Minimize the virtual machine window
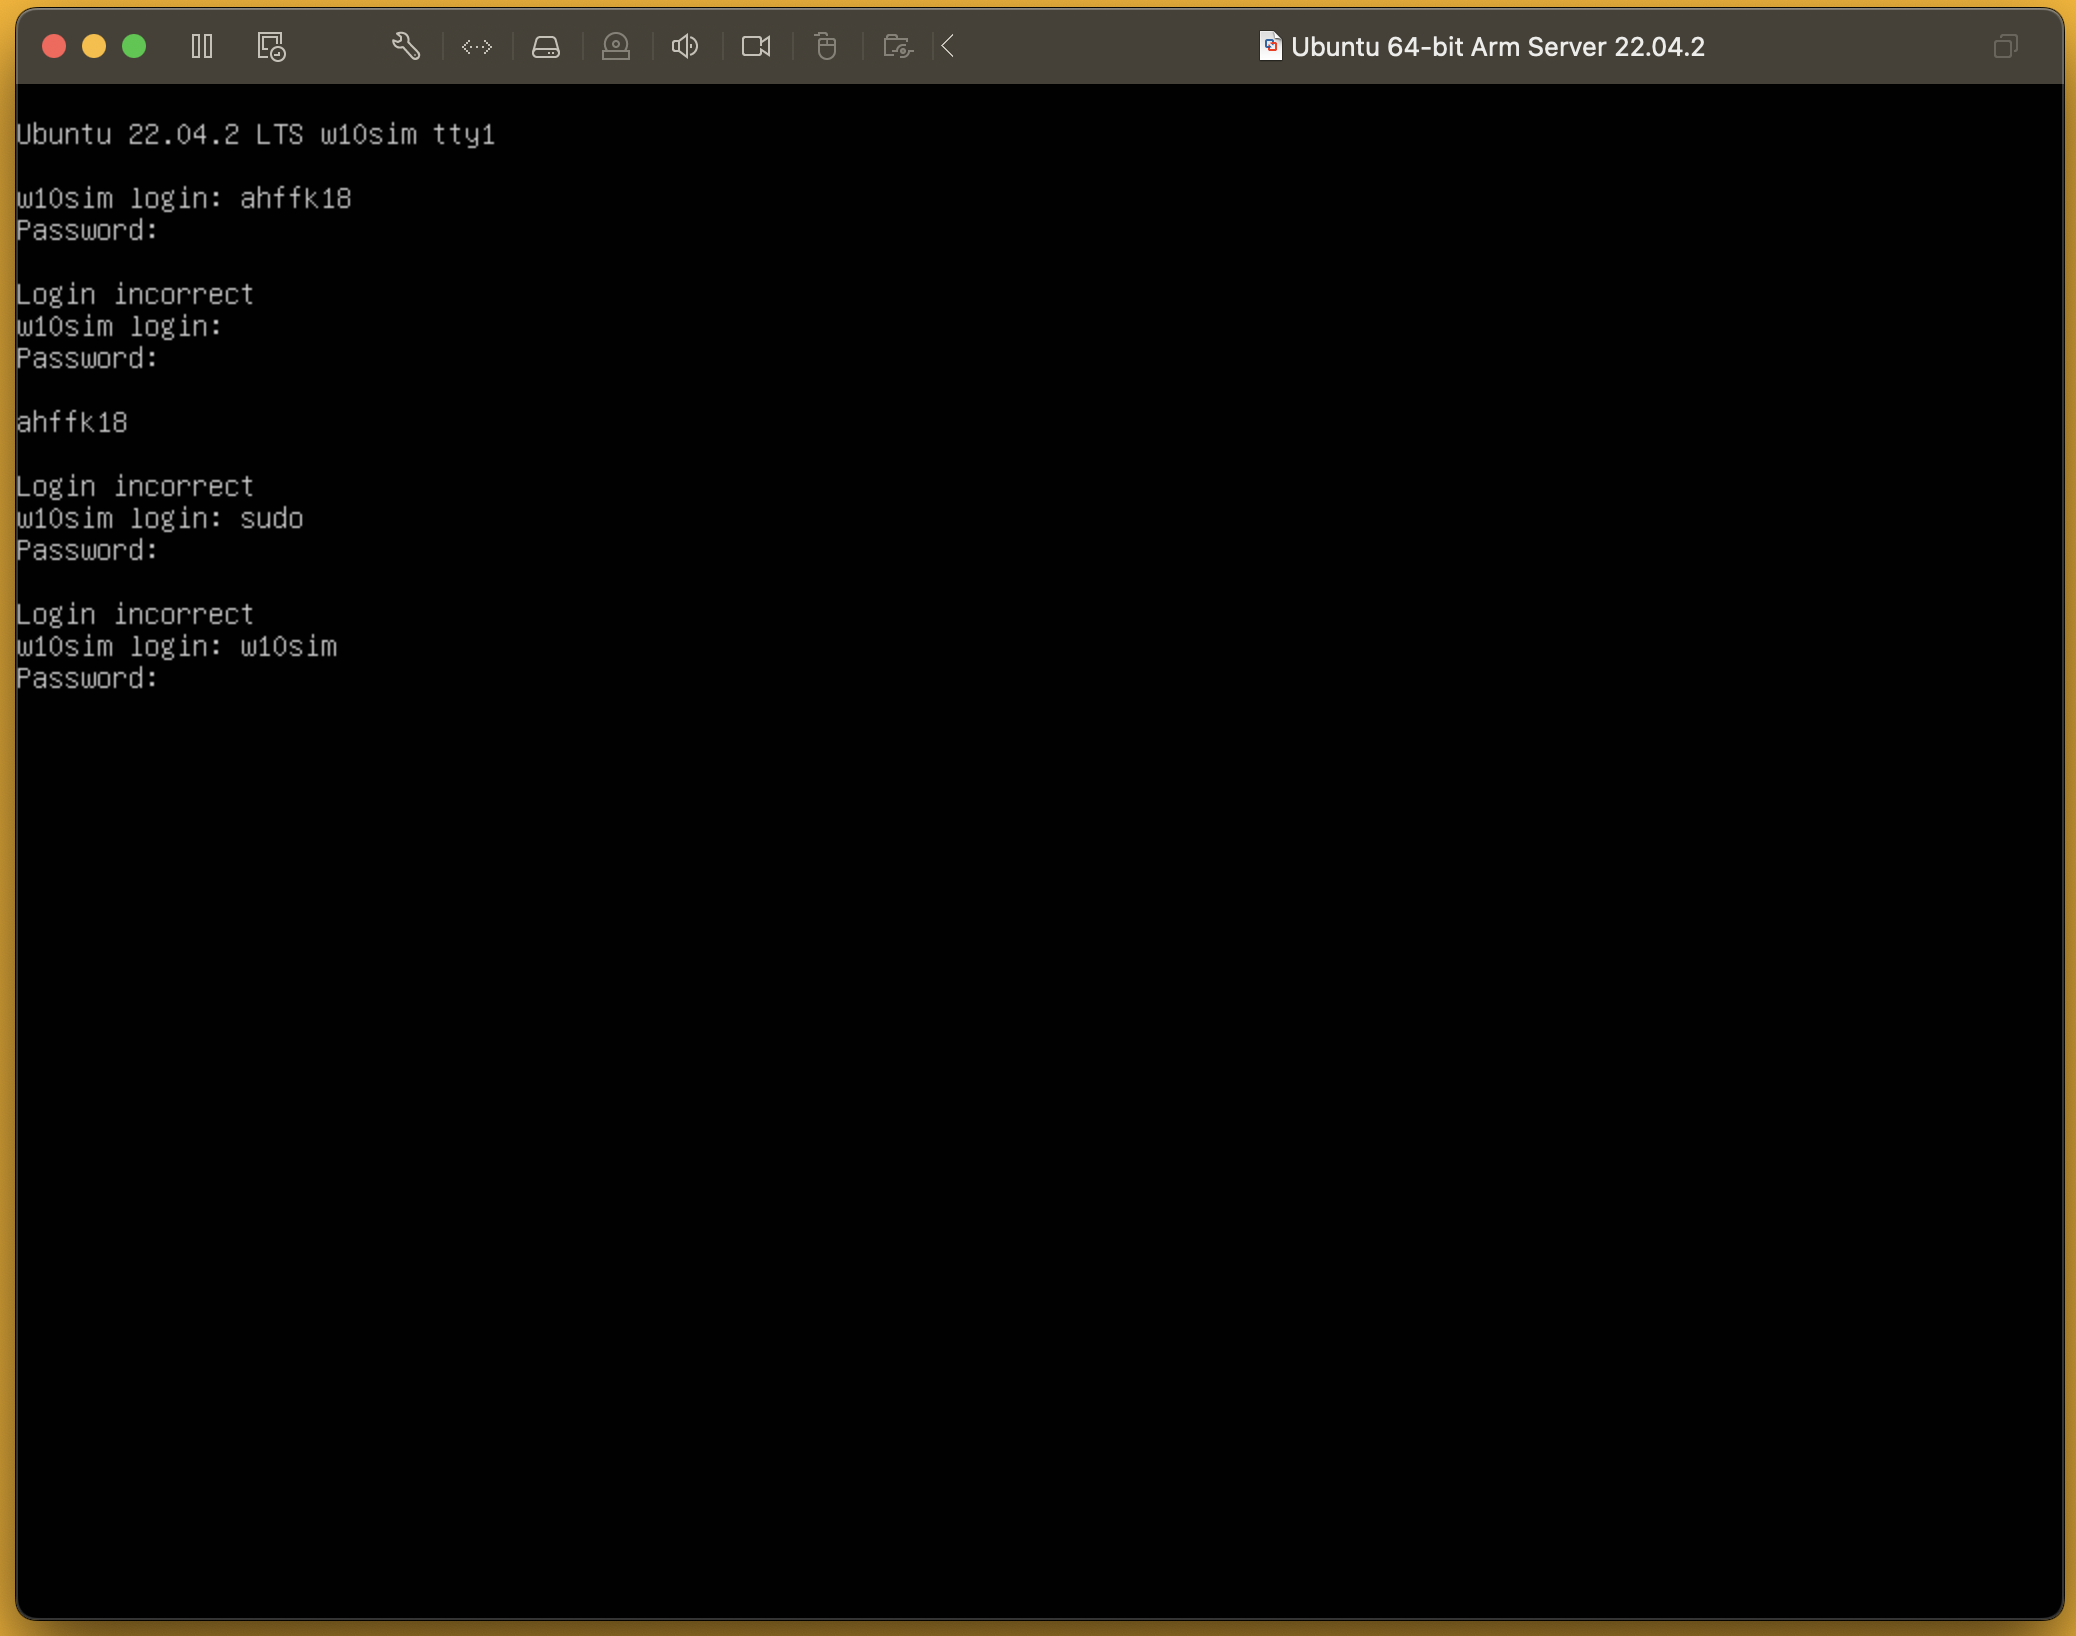Image resolution: width=2076 pixels, height=1636 pixels. click(x=94, y=46)
